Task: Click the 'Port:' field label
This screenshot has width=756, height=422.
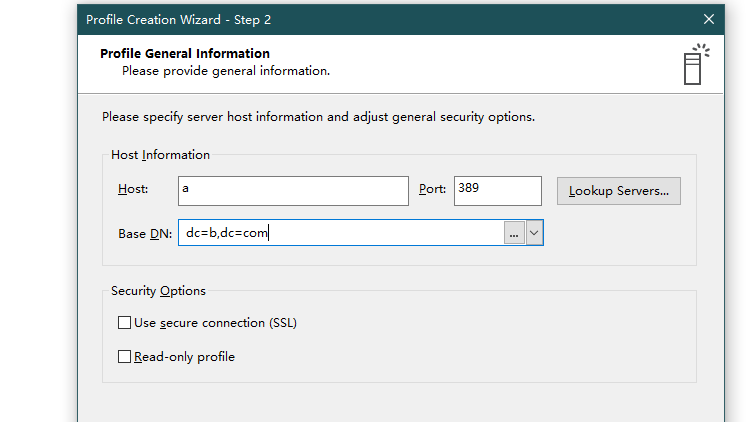Action: click(x=432, y=189)
